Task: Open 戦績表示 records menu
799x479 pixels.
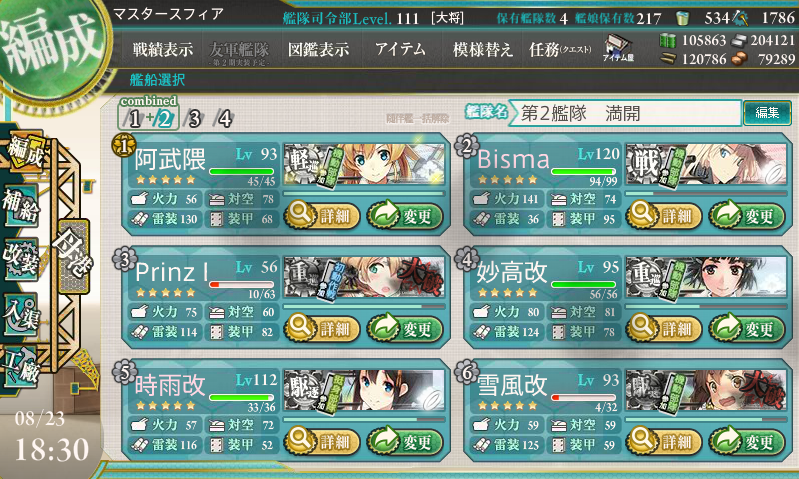Action: [x=163, y=49]
